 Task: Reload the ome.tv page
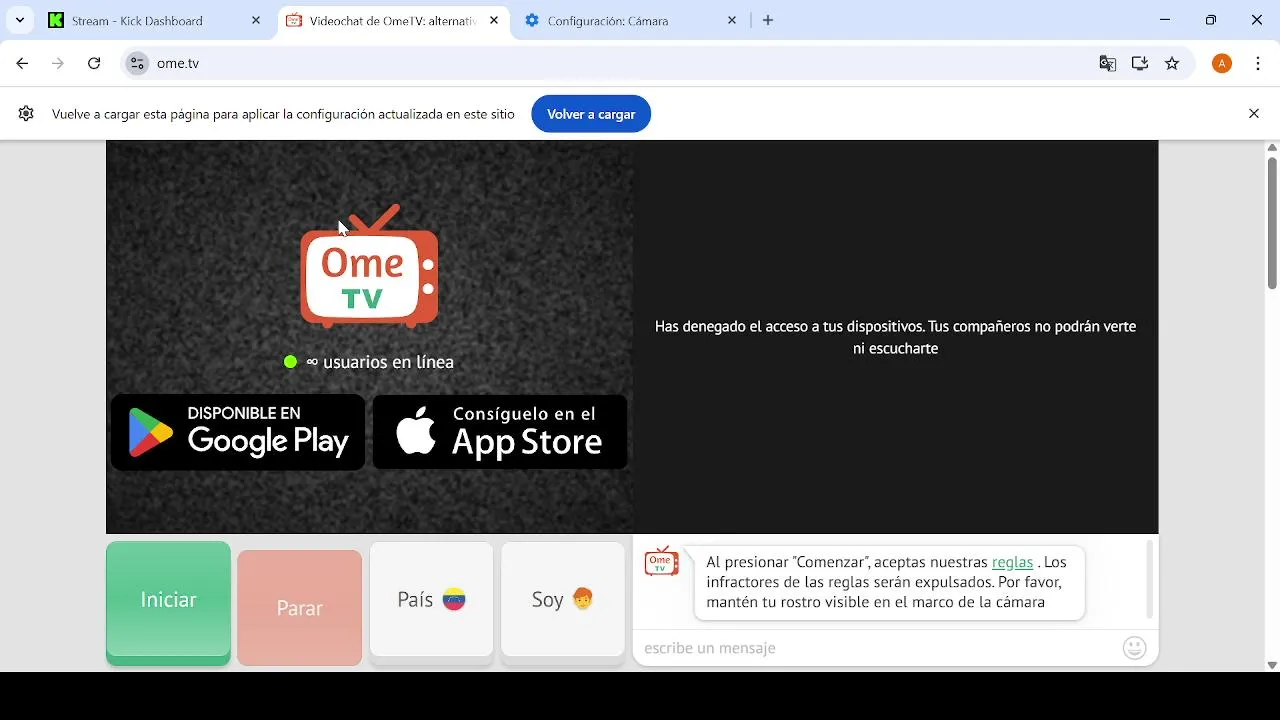(94, 64)
